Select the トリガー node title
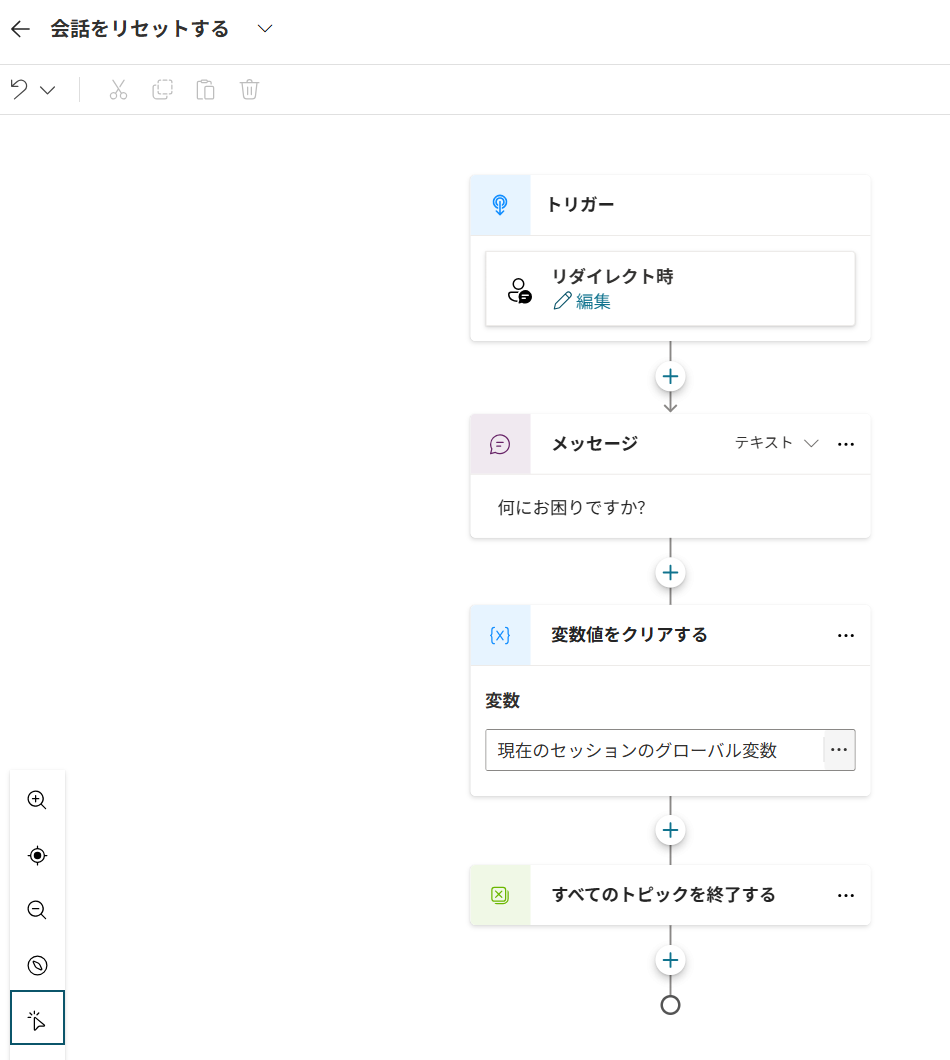 (x=580, y=205)
